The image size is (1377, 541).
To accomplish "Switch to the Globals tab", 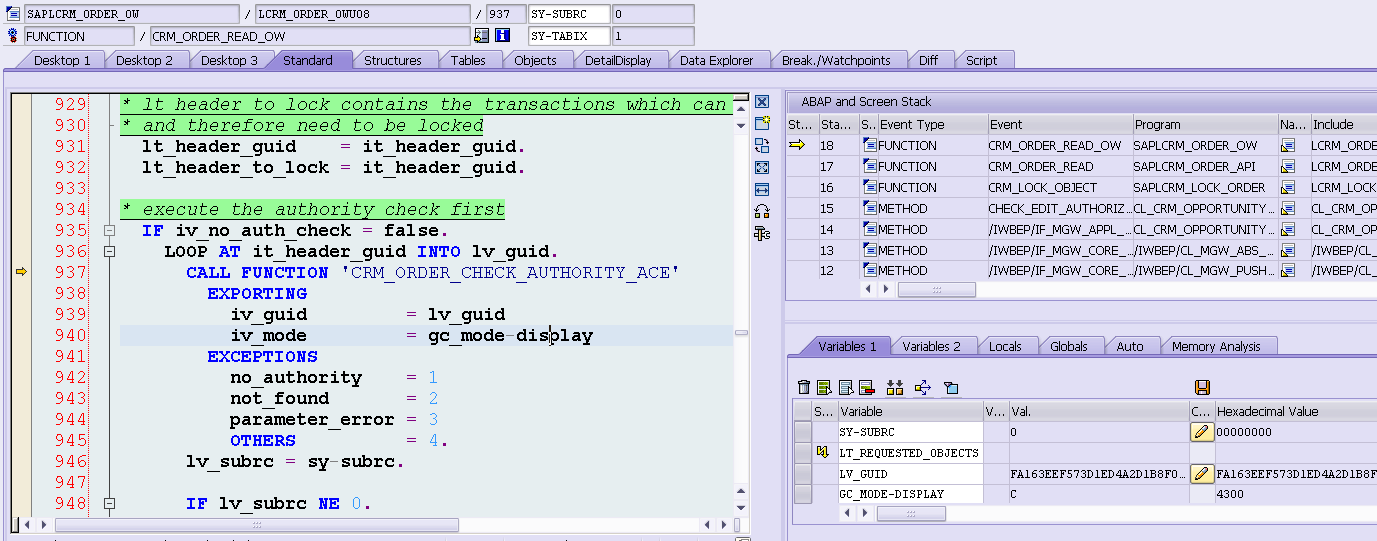I will 1069,346.
